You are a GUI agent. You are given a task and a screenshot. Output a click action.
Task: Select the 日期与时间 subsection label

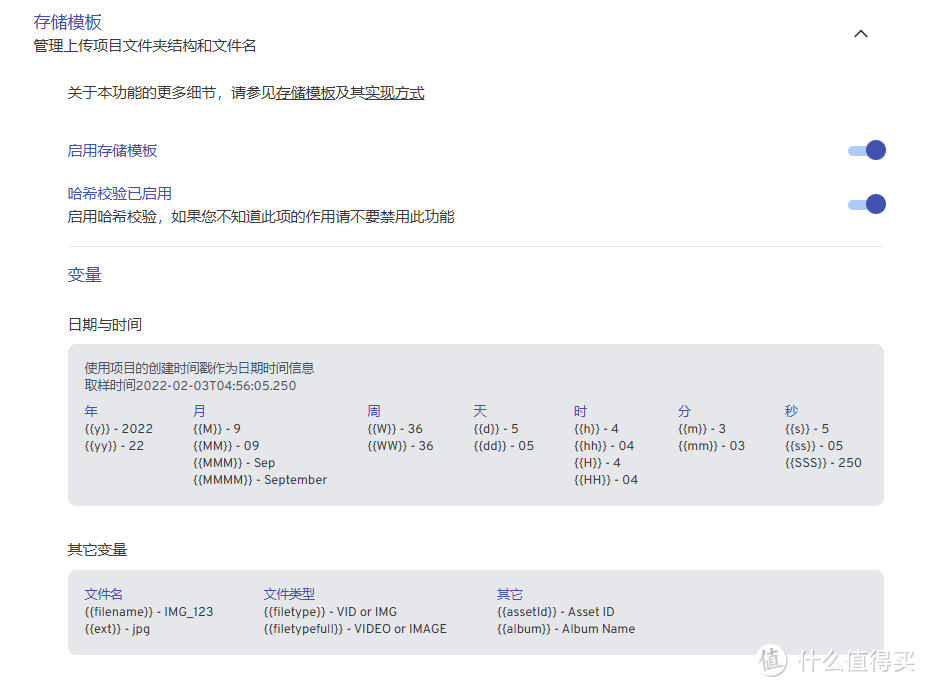pos(104,325)
